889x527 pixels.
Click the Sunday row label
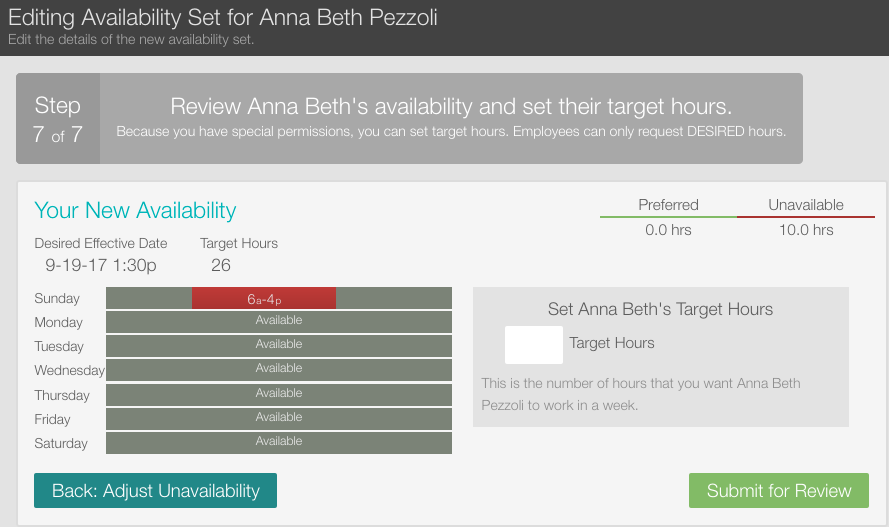[57, 298]
